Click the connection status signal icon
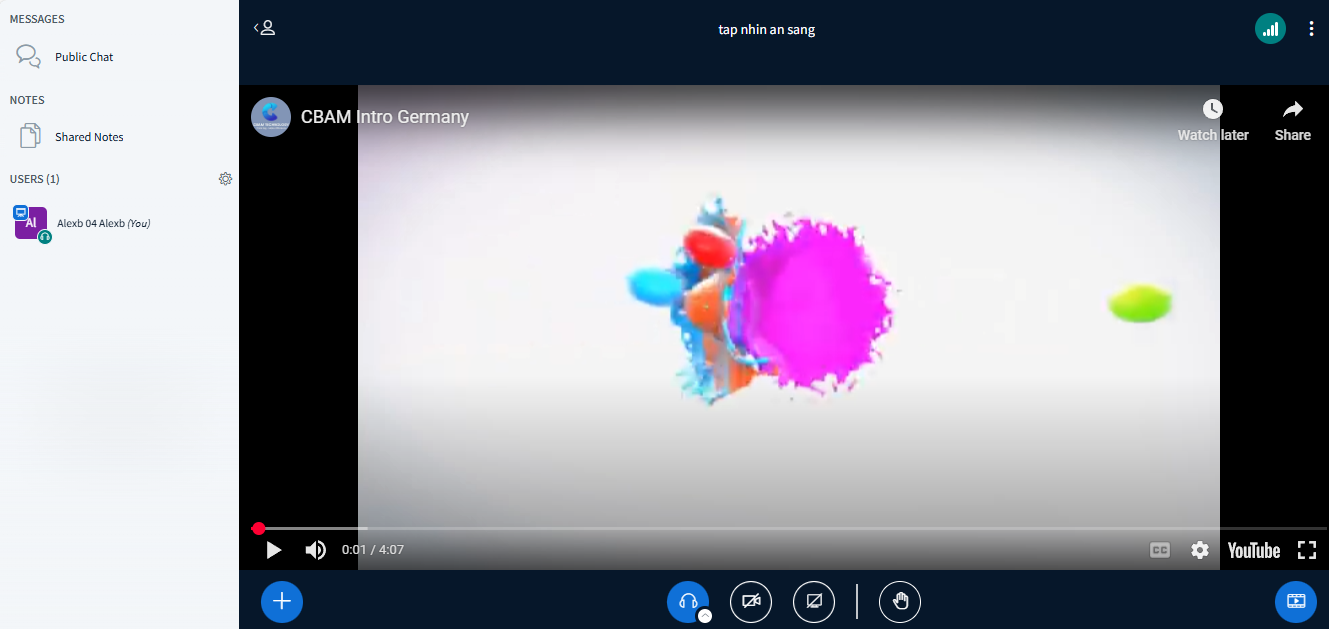 point(1270,29)
